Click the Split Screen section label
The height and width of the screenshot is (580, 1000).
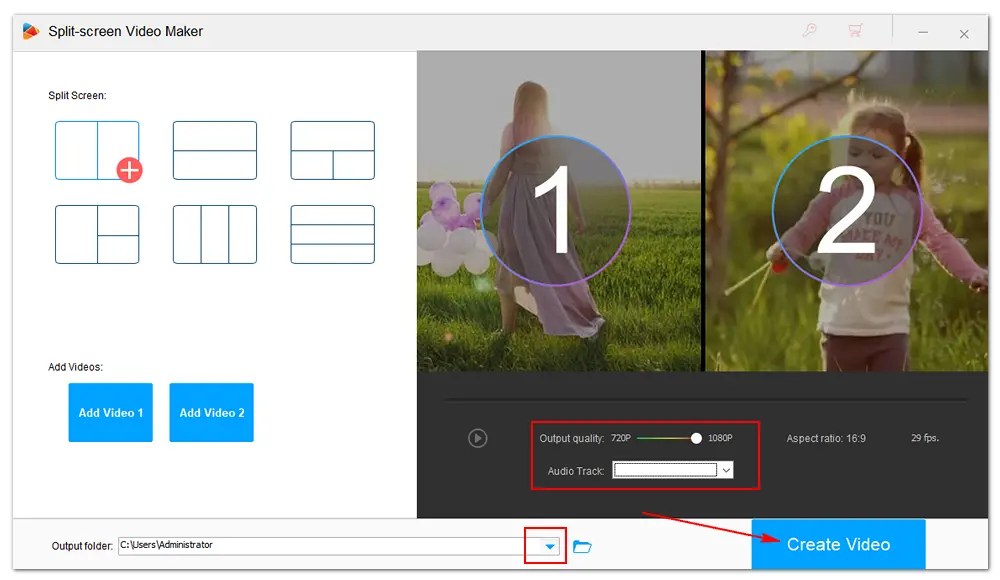[79, 95]
